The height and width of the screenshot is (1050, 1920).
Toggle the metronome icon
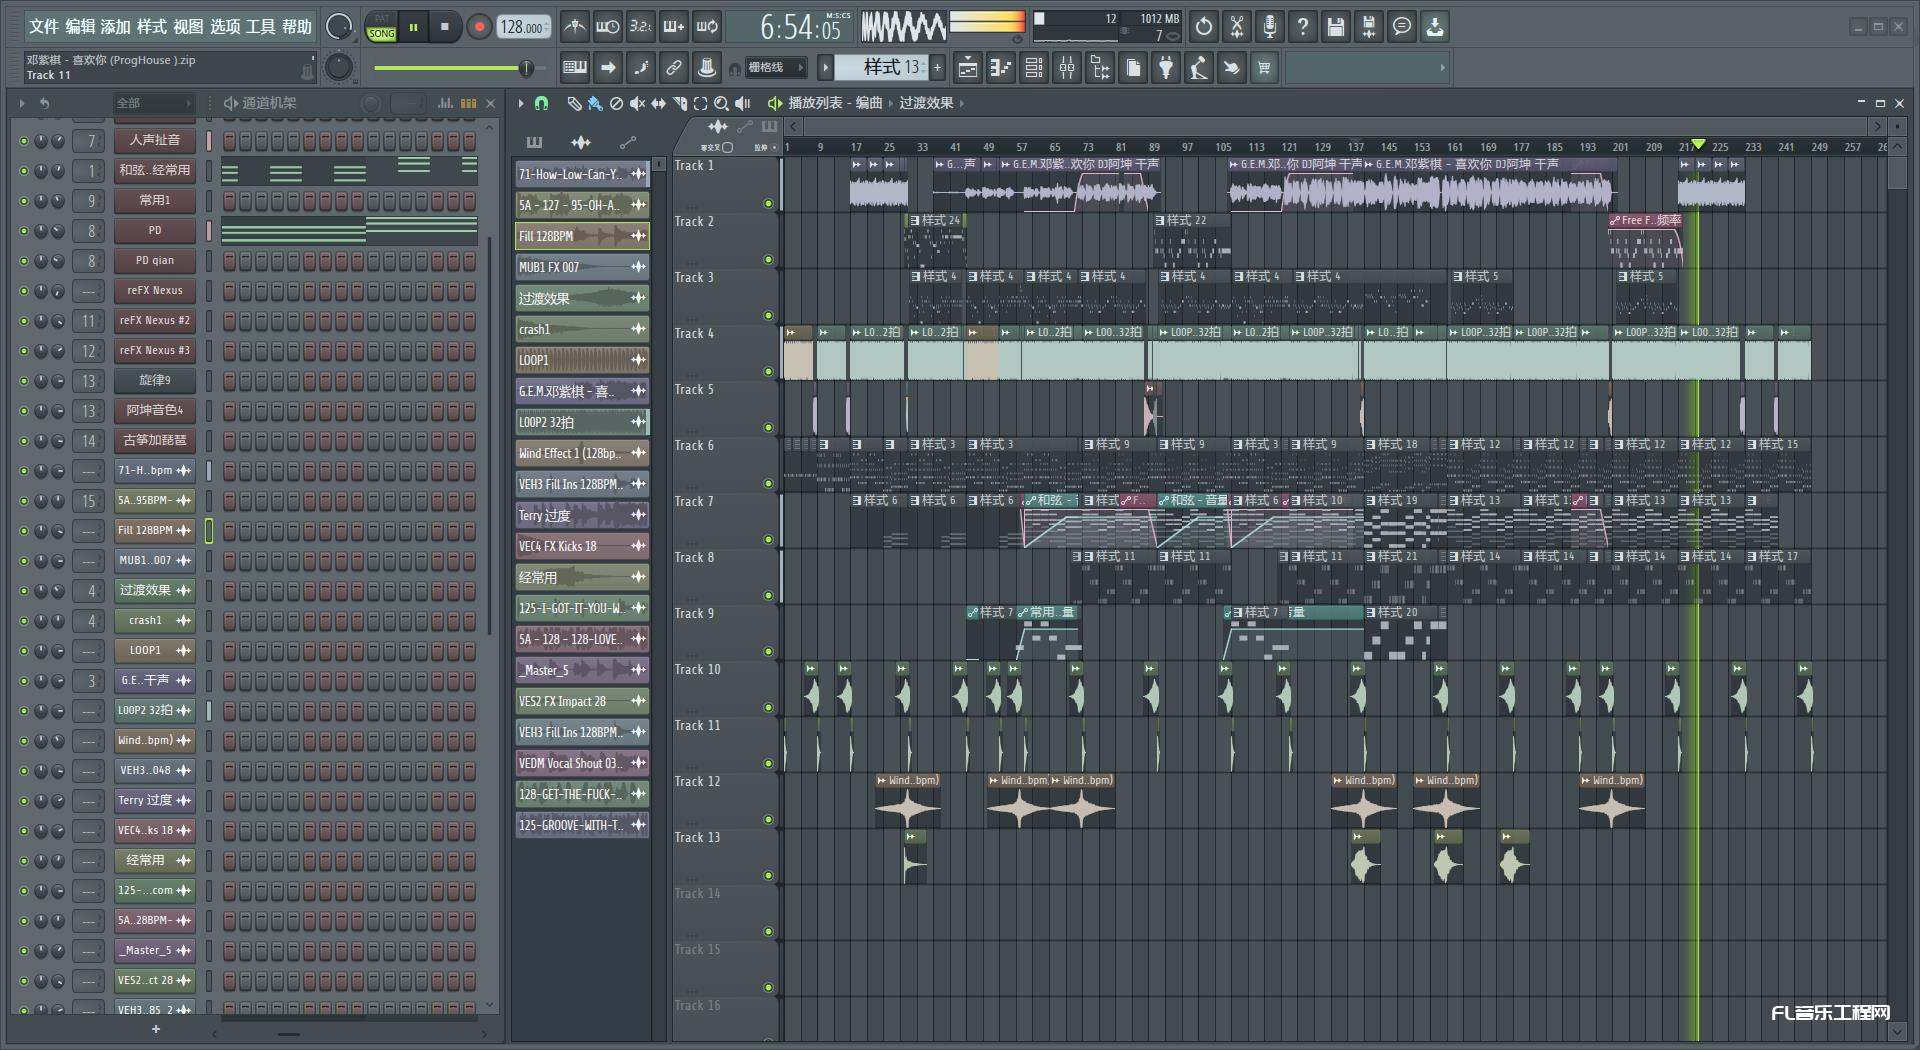[574, 27]
